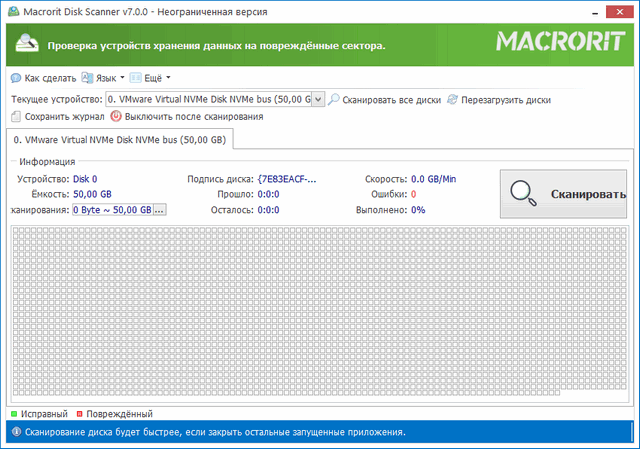The height and width of the screenshot is (449, 640).
Task: Click the app icon in title bar
Action: click(14, 11)
